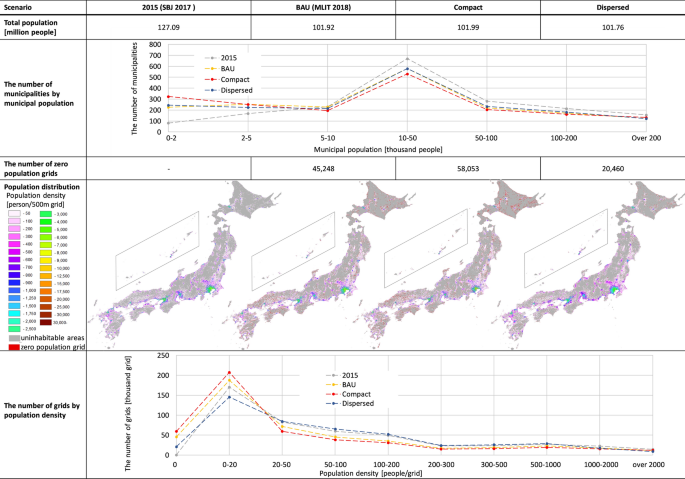Select the '2015 (SBJ 2017)' column header
The image size is (685, 479).
[x=169, y=7]
